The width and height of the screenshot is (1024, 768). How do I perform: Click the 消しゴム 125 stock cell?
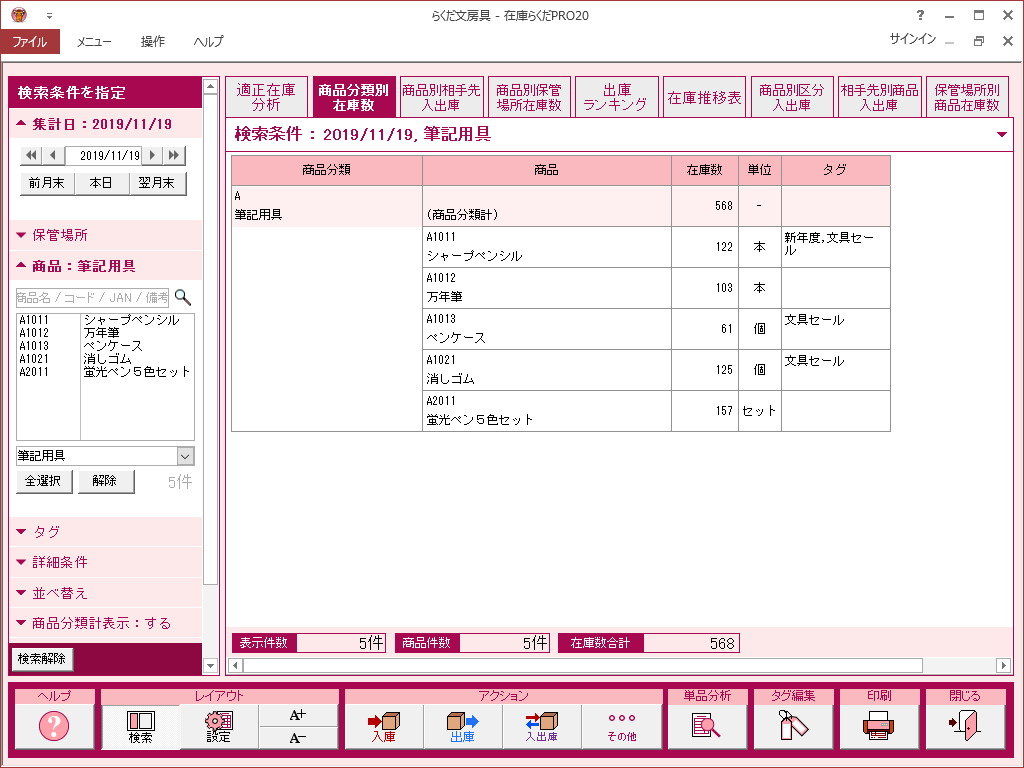tap(705, 370)
